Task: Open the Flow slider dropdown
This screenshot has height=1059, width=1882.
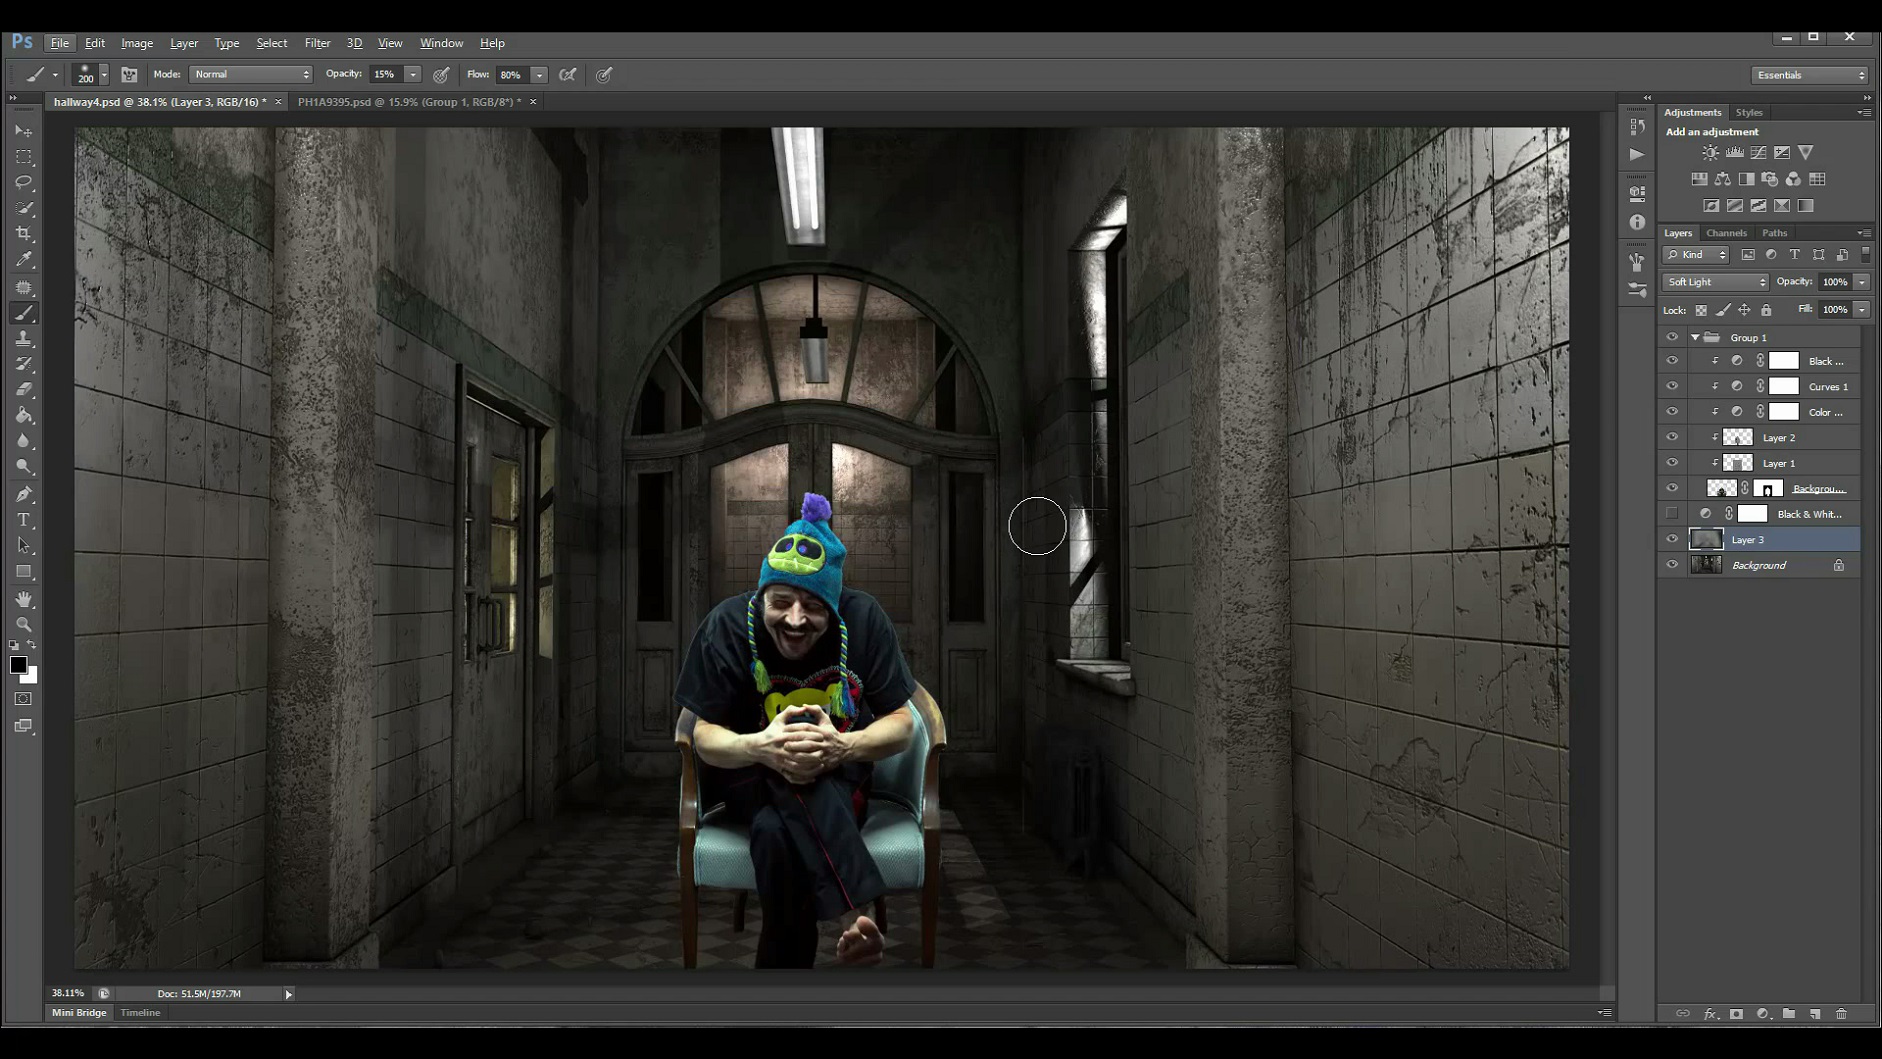Action: pyautogui.click(x=539, y=75)
